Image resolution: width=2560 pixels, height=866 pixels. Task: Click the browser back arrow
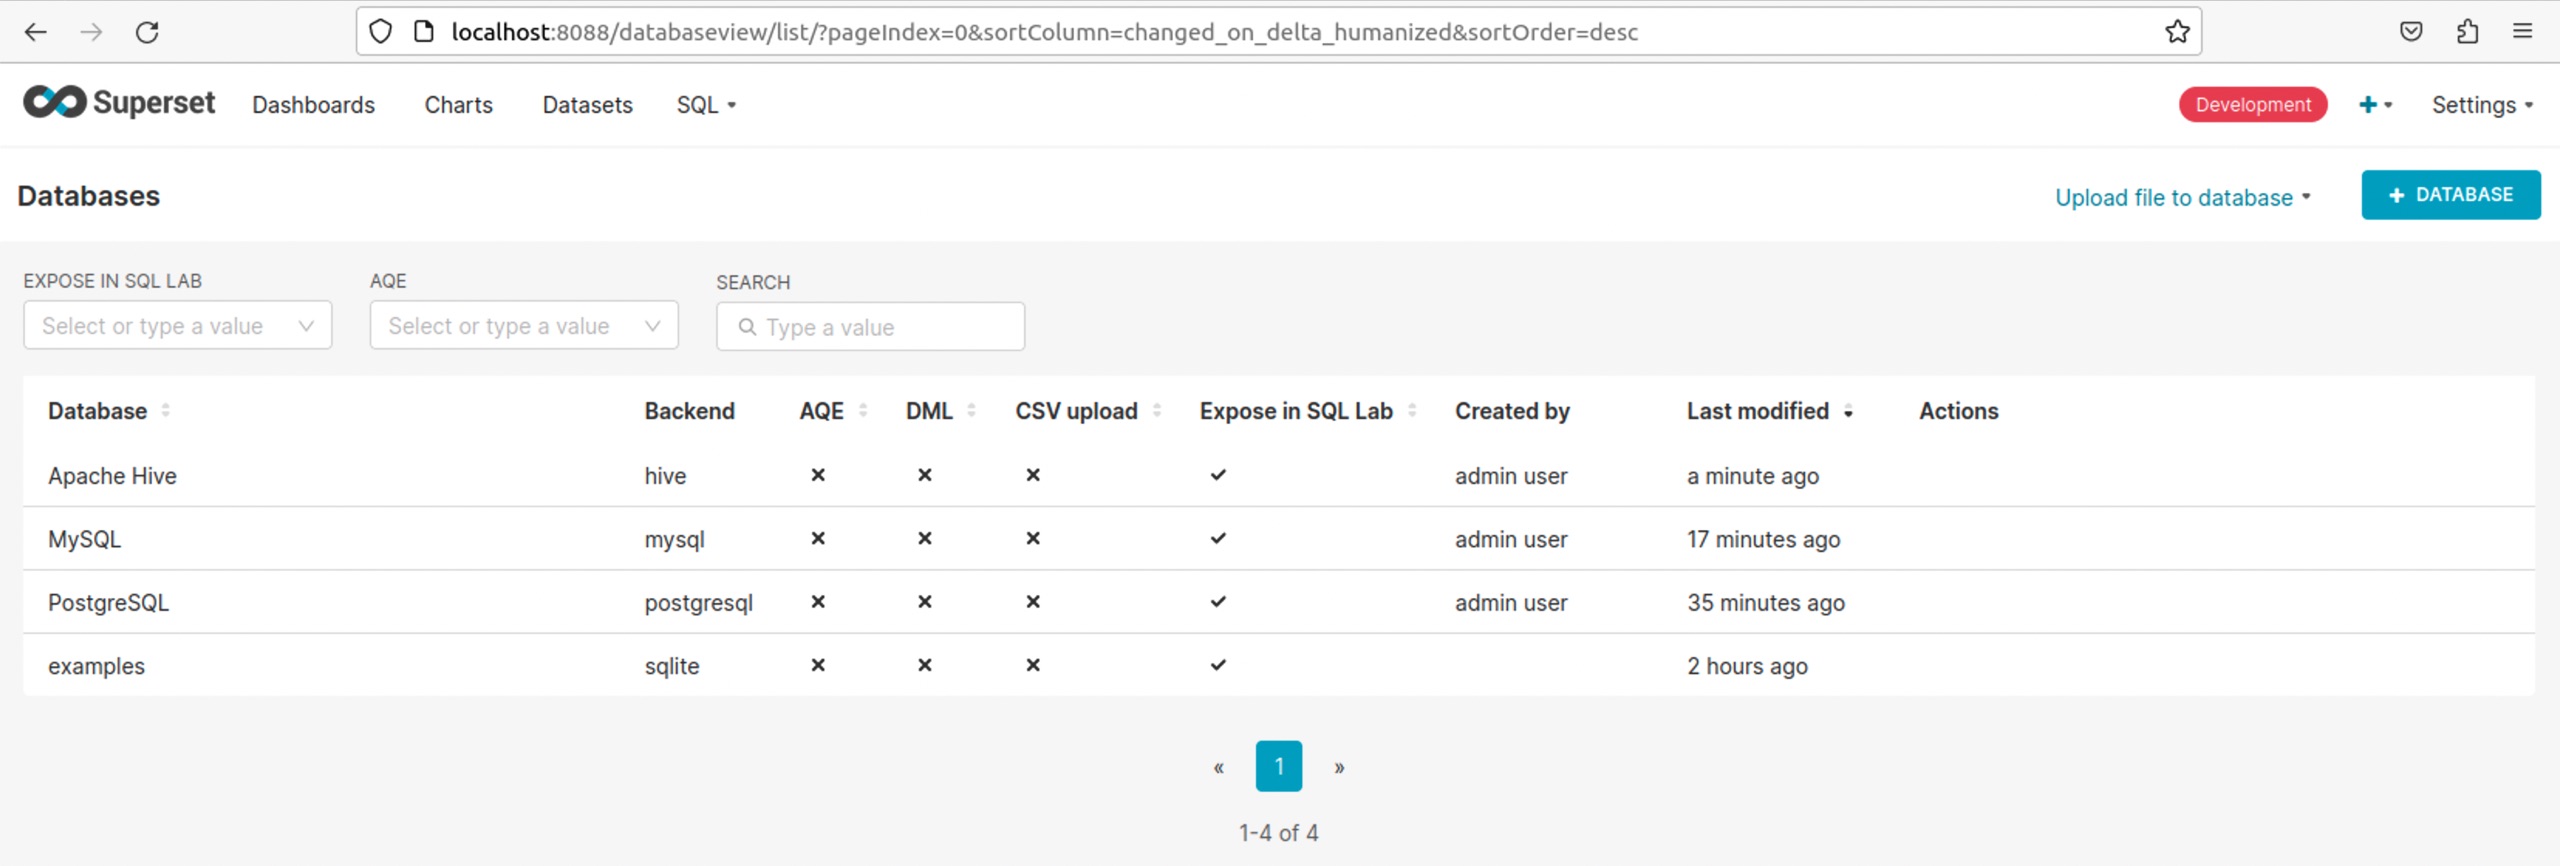pos(36,32)
